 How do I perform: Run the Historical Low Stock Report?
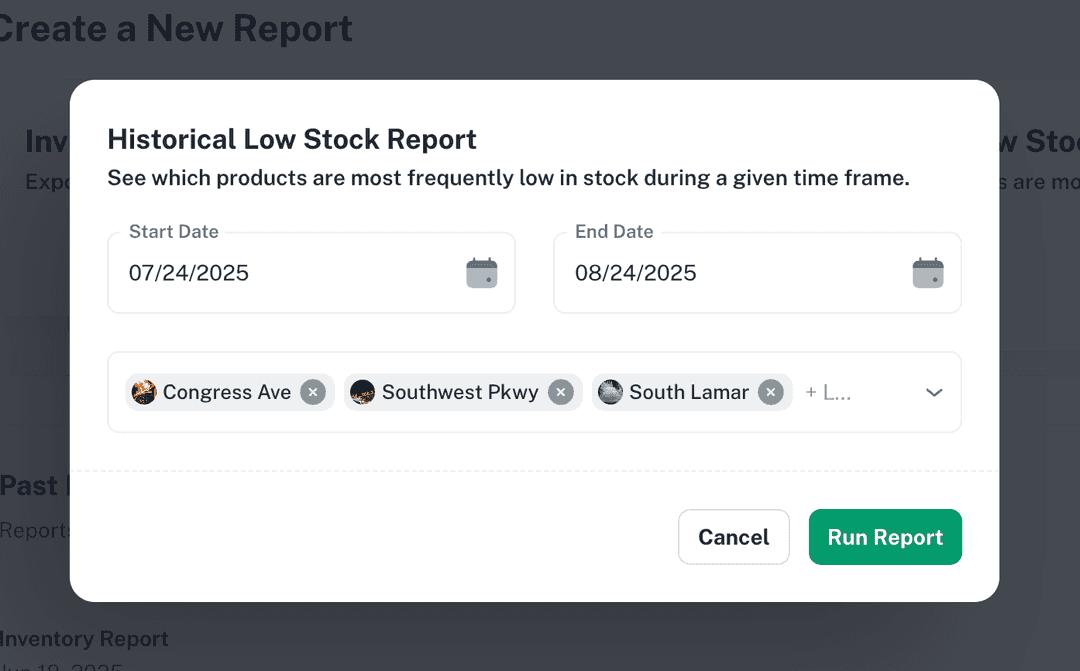coord(884,537)
